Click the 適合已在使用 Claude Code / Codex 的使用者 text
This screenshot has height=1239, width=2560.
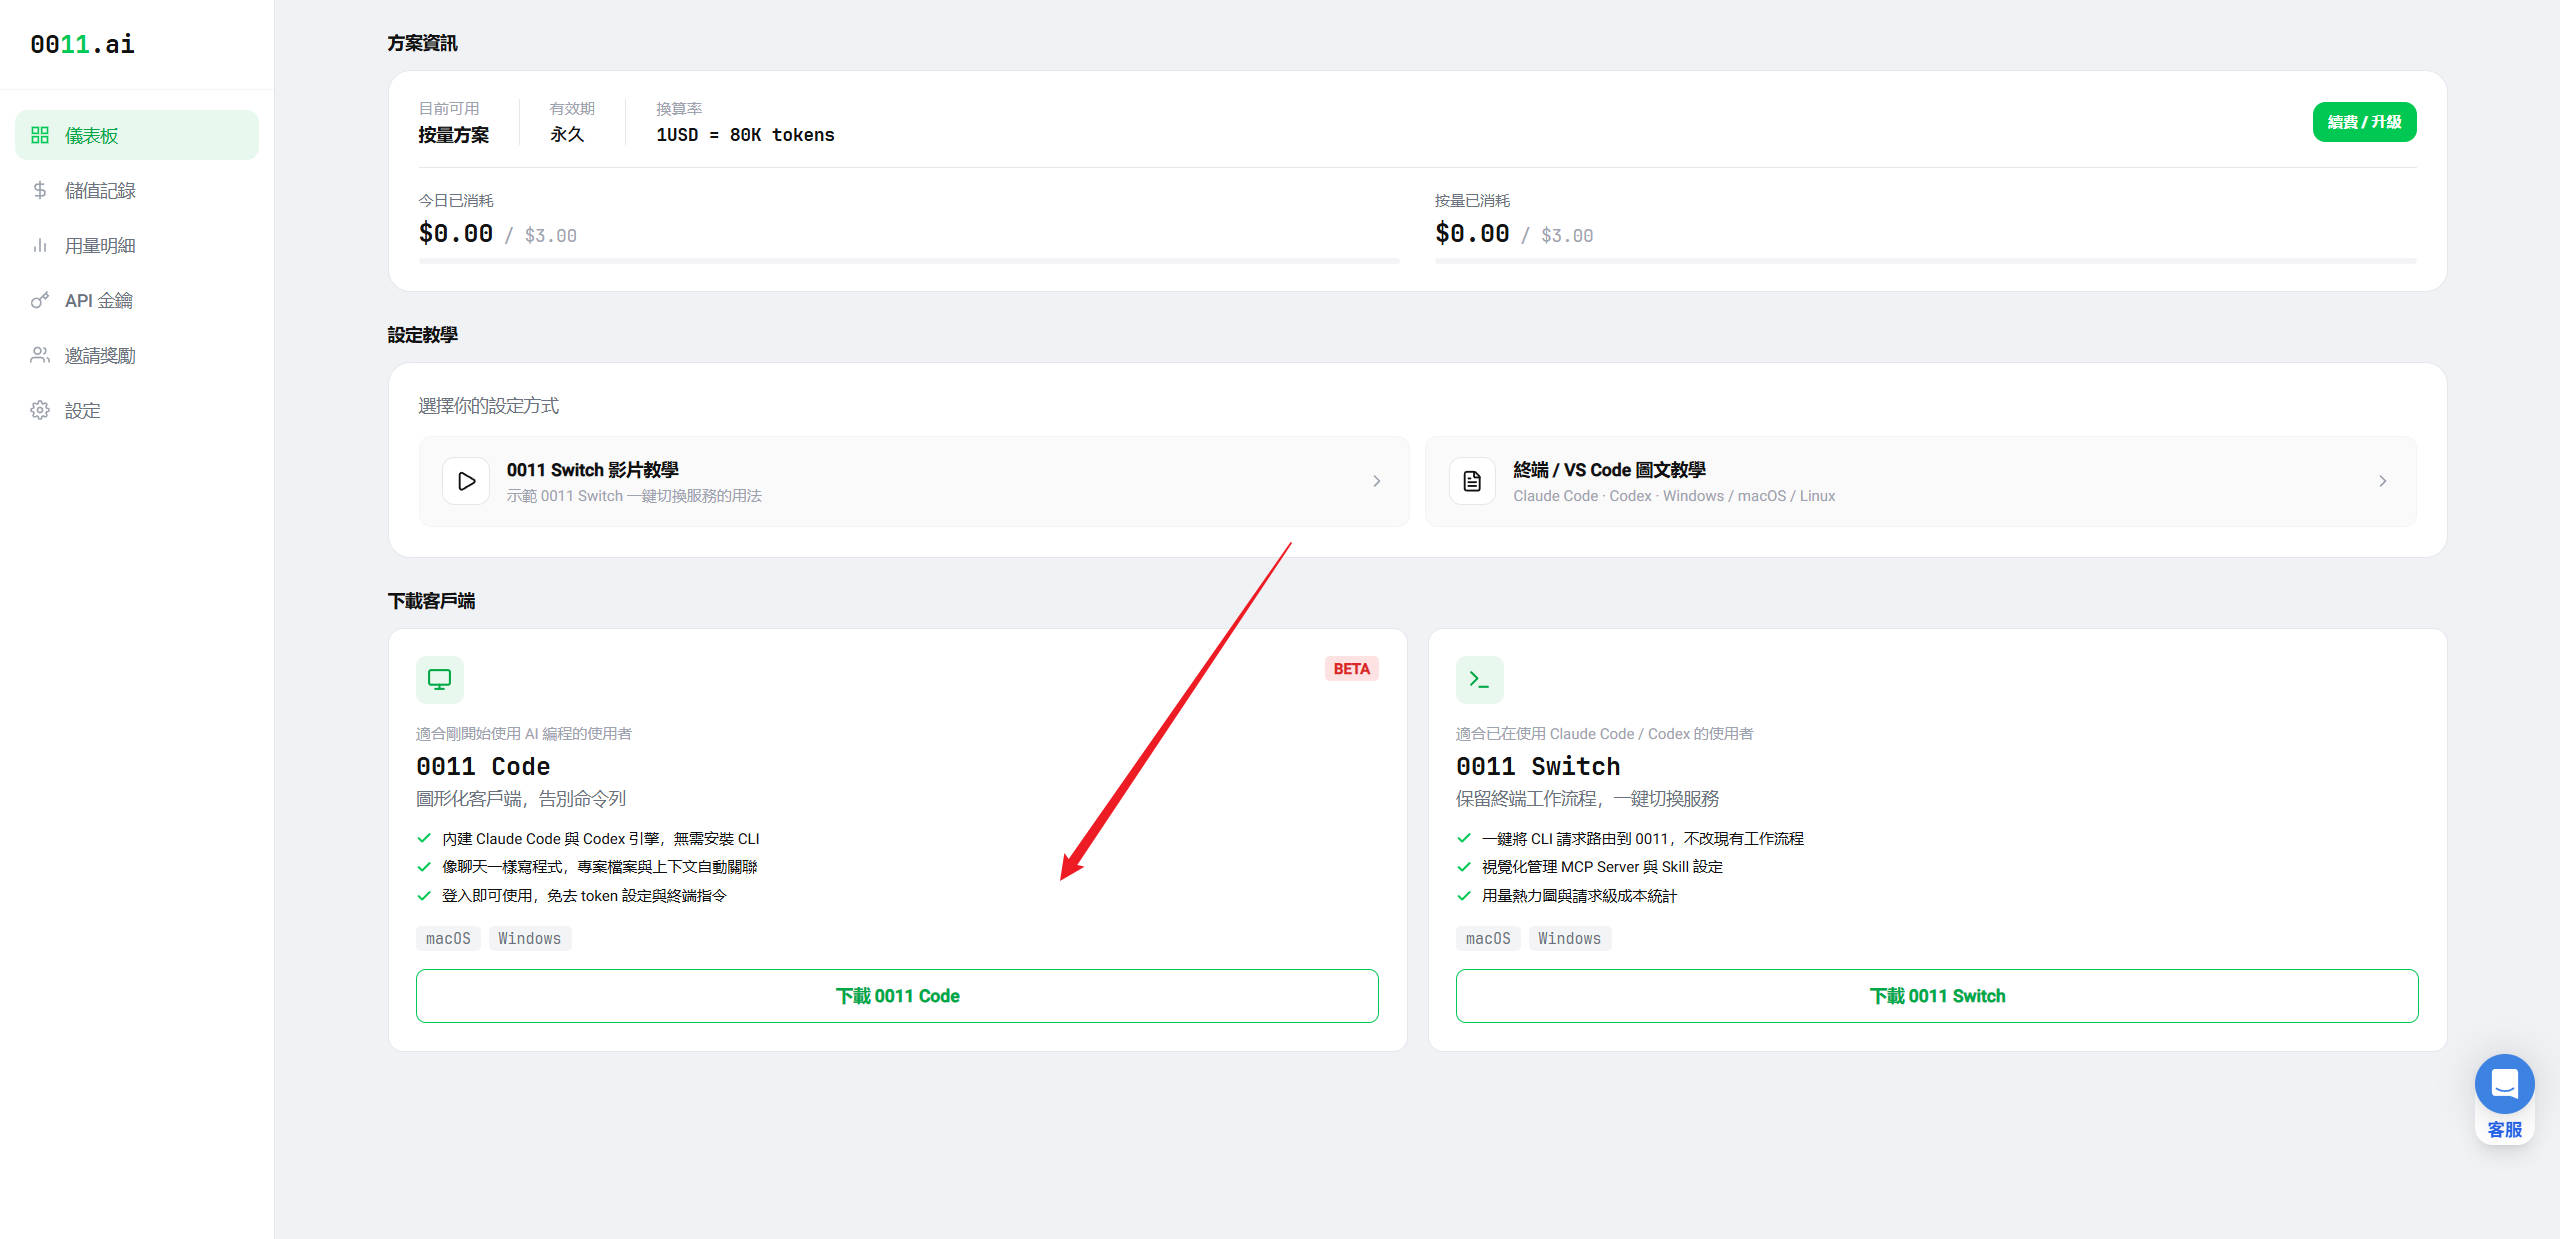1605,734
